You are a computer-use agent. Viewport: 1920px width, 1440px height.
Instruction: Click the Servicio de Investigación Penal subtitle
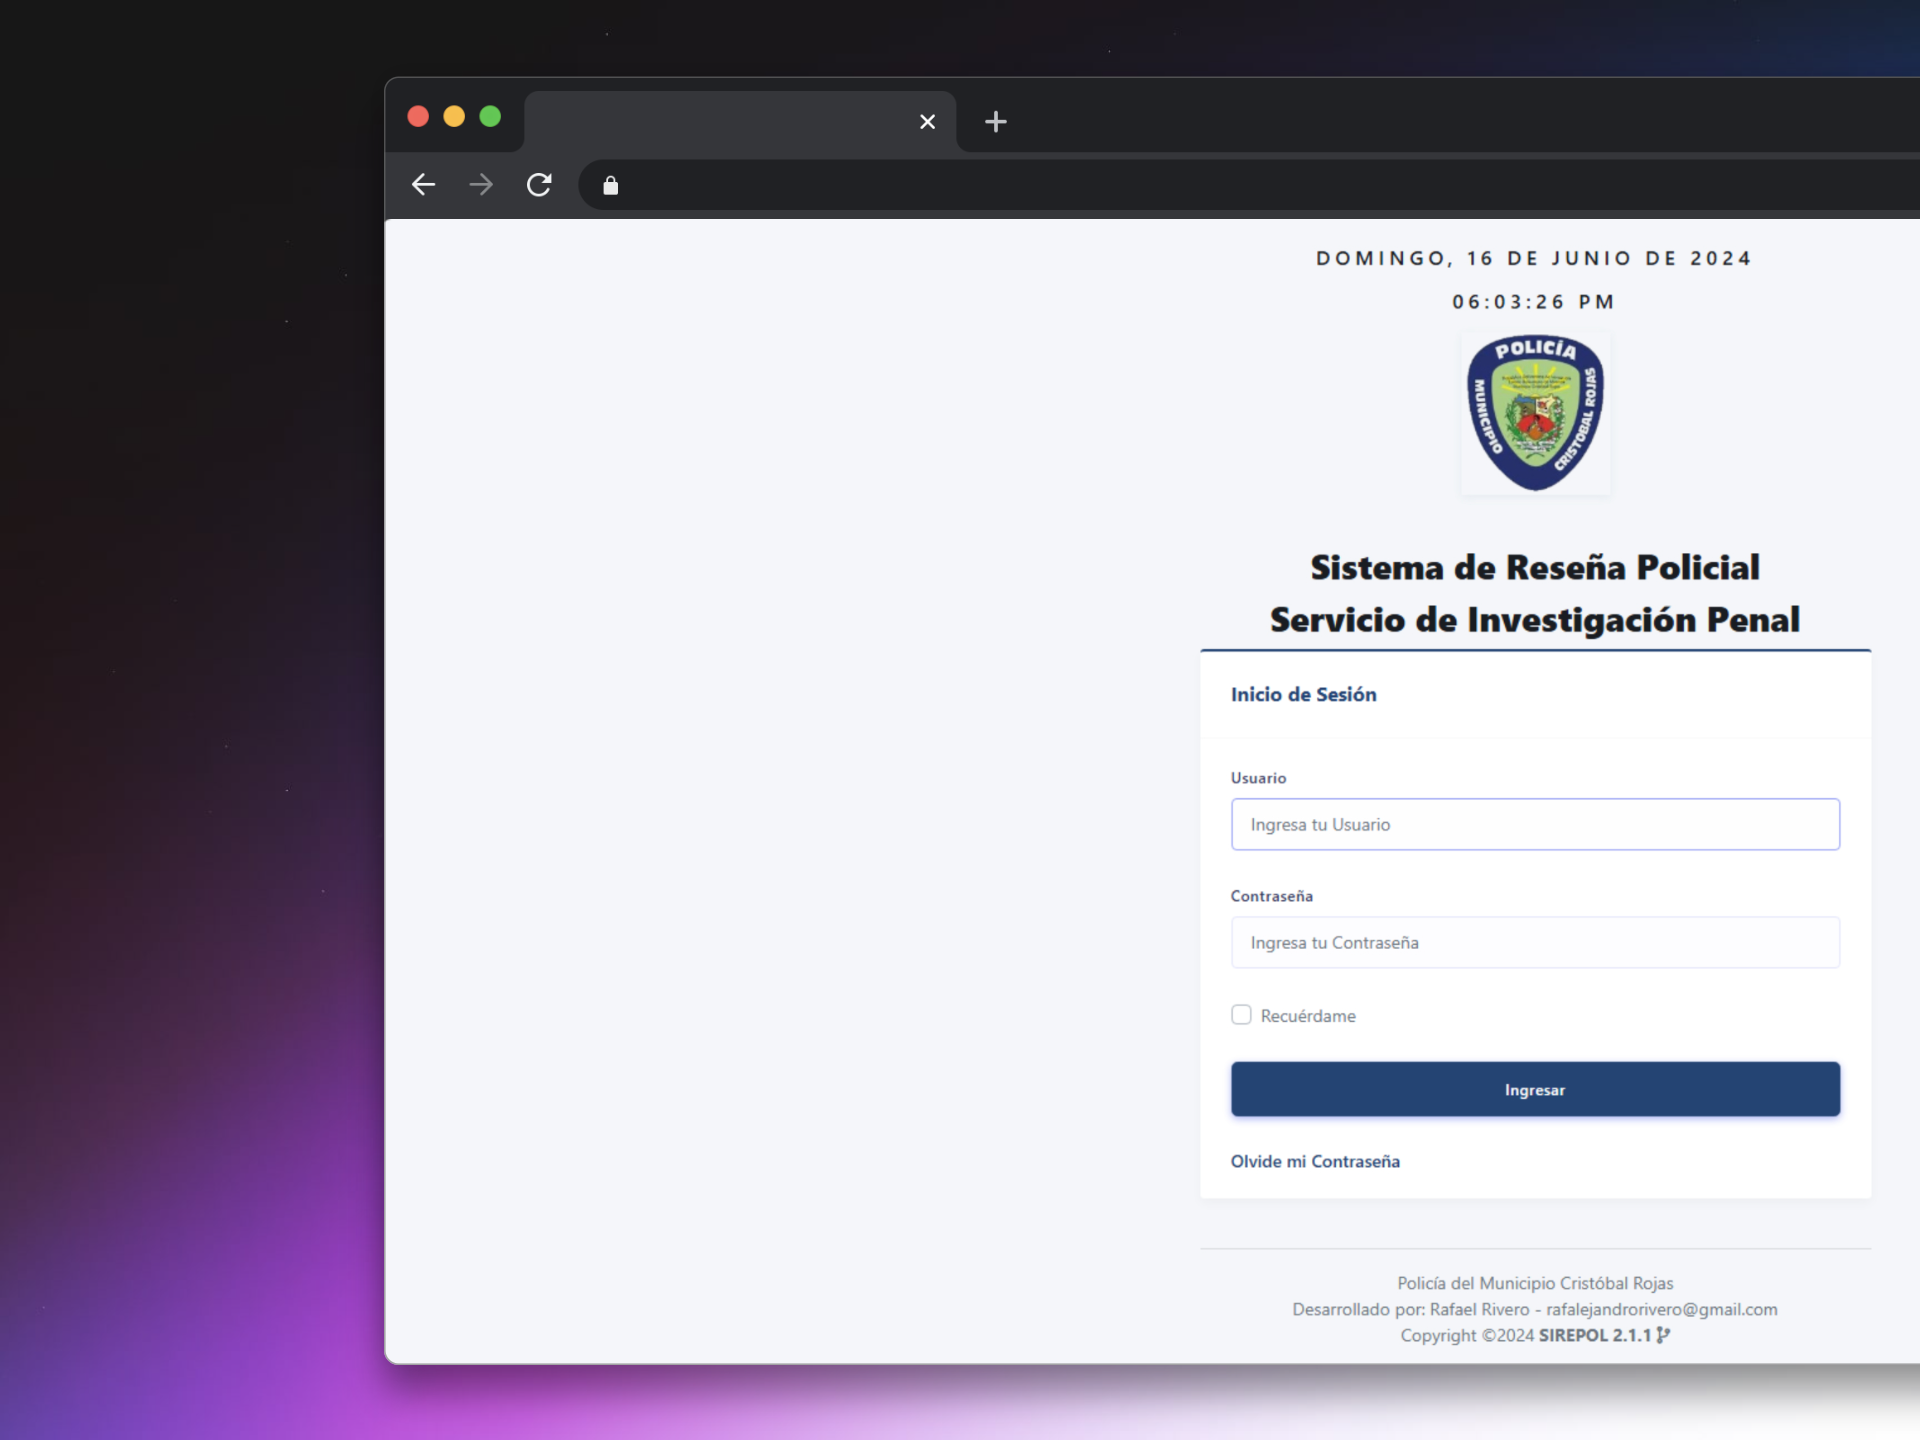1535,619
